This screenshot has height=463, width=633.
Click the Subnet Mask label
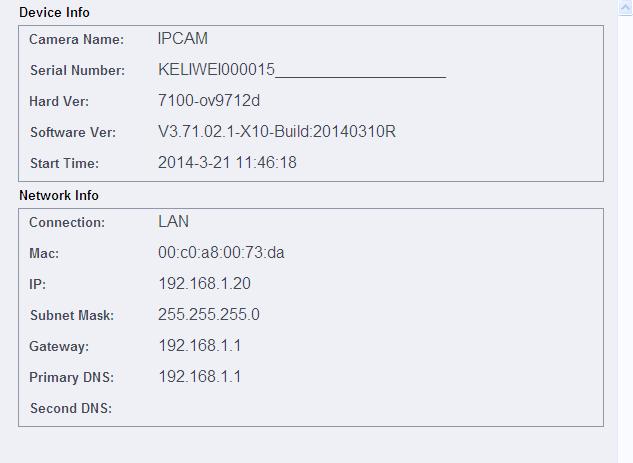(x=72, y=315)
